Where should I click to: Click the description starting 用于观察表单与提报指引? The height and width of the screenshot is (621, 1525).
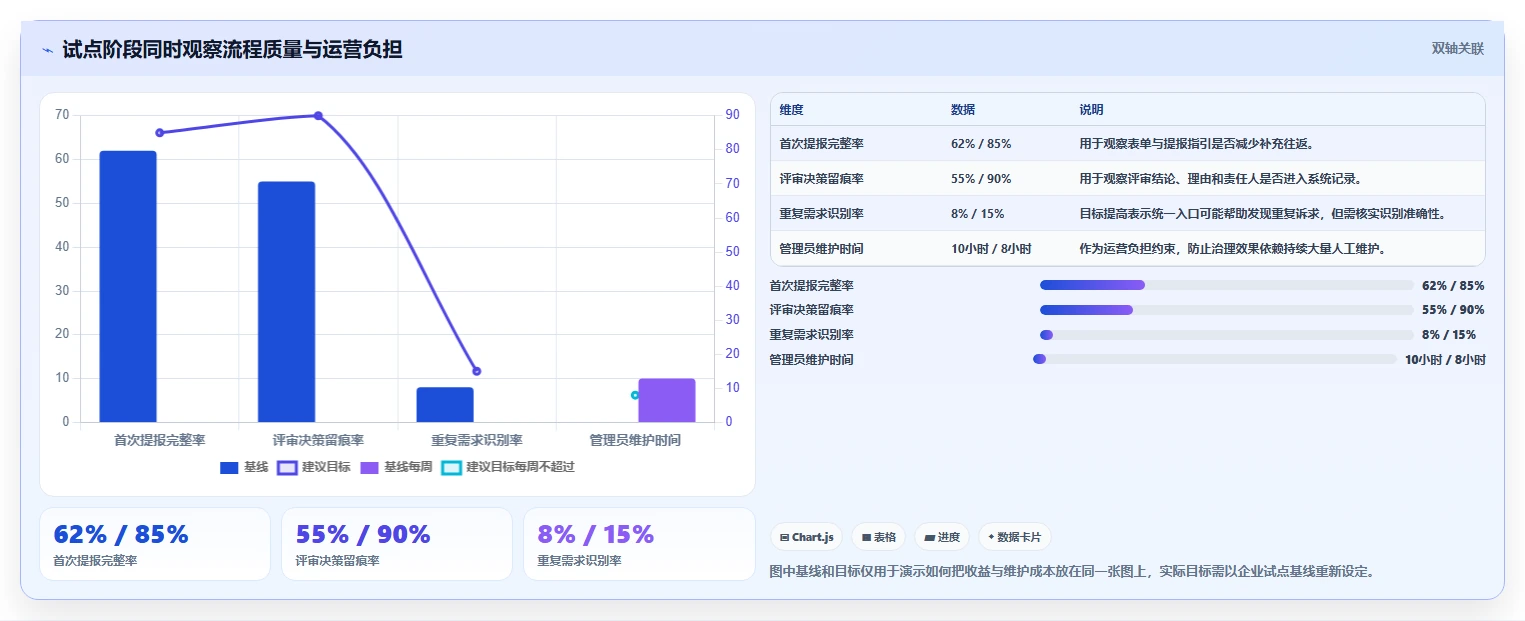[x=1197, y=144]
